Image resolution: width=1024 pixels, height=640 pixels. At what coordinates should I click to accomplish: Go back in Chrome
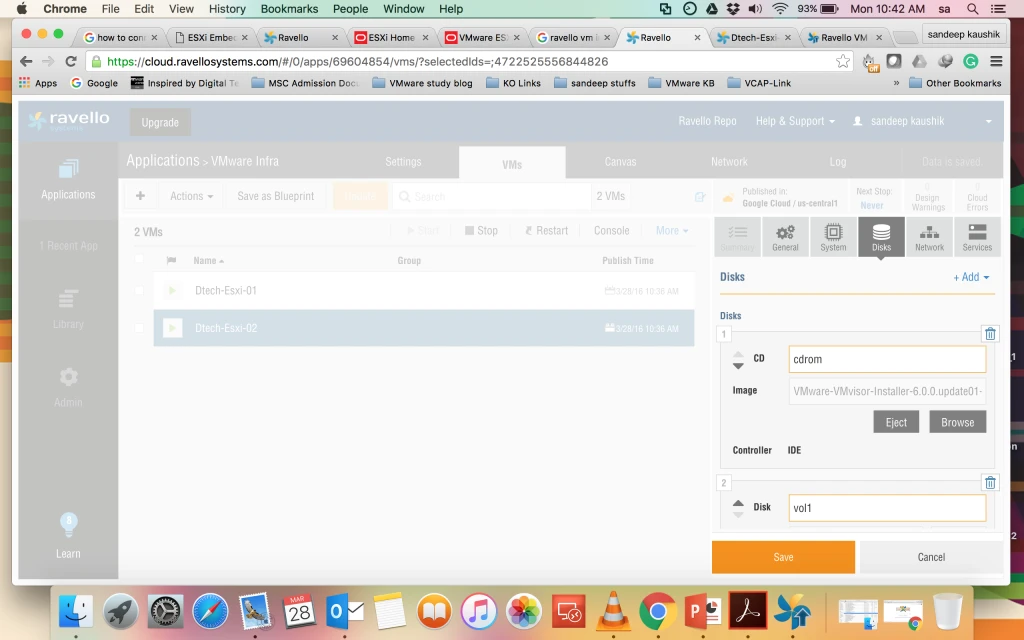26,61
